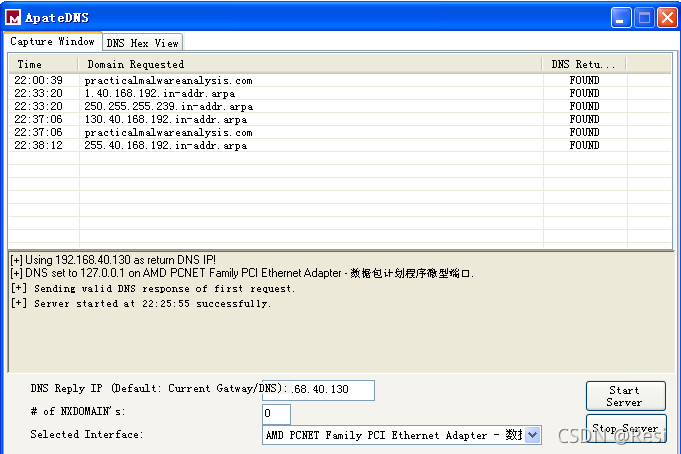The height and width of the screenshot is (454, 681).
Task: Click the ApateDNS title bar app icon
Action: point(13,17)
